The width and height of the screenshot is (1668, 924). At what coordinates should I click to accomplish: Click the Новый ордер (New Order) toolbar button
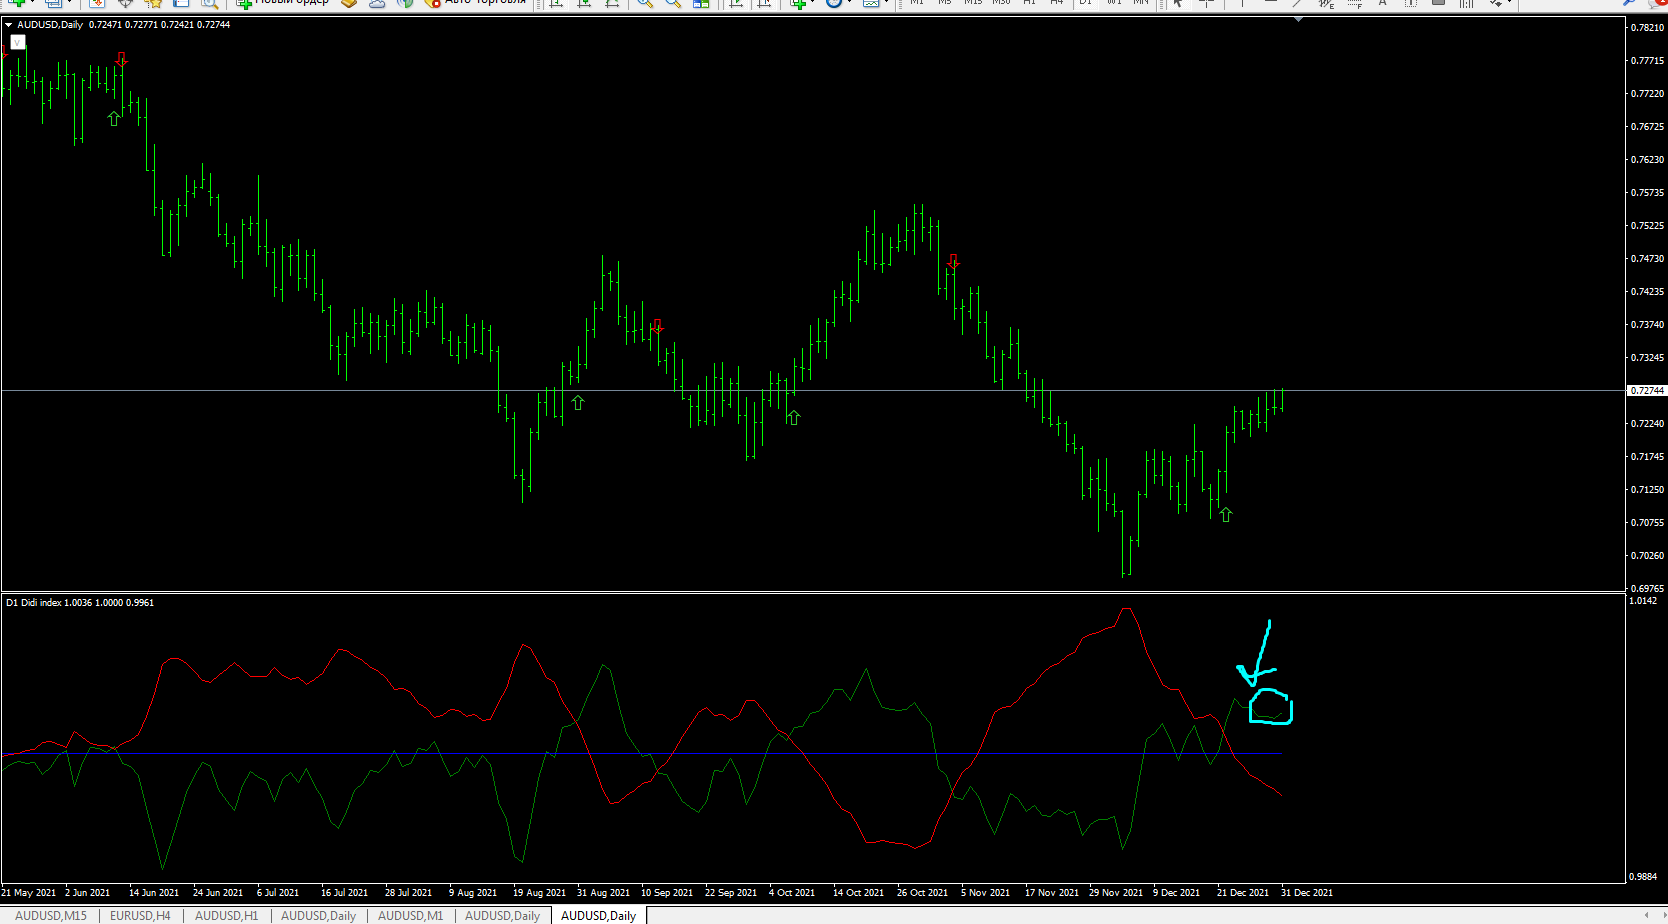point(283,3)
